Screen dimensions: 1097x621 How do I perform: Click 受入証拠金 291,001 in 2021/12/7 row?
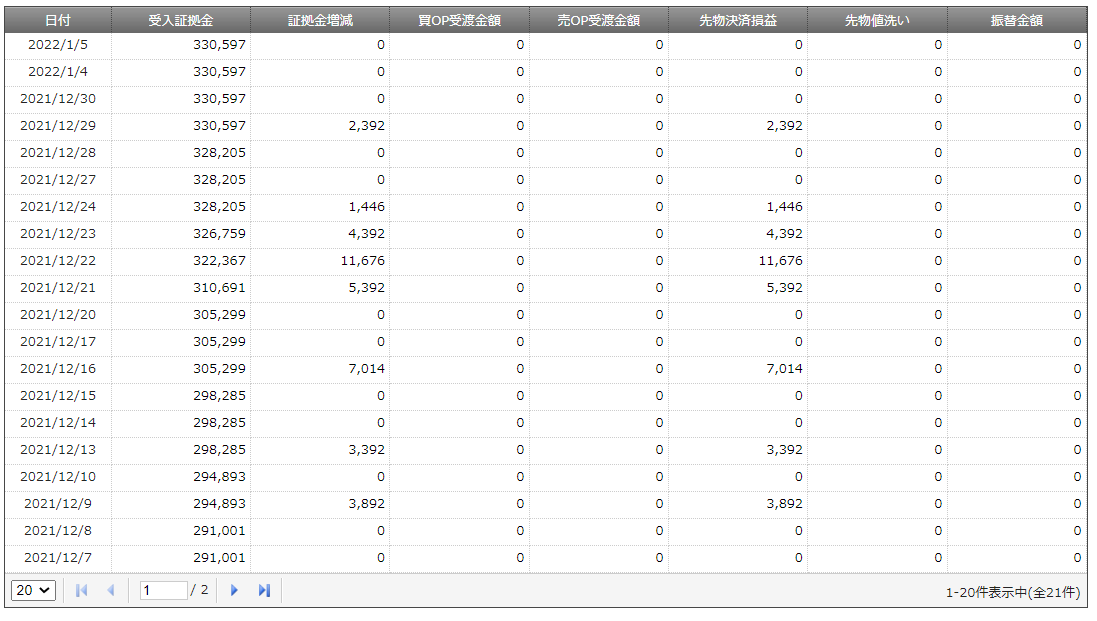[220, 557]
